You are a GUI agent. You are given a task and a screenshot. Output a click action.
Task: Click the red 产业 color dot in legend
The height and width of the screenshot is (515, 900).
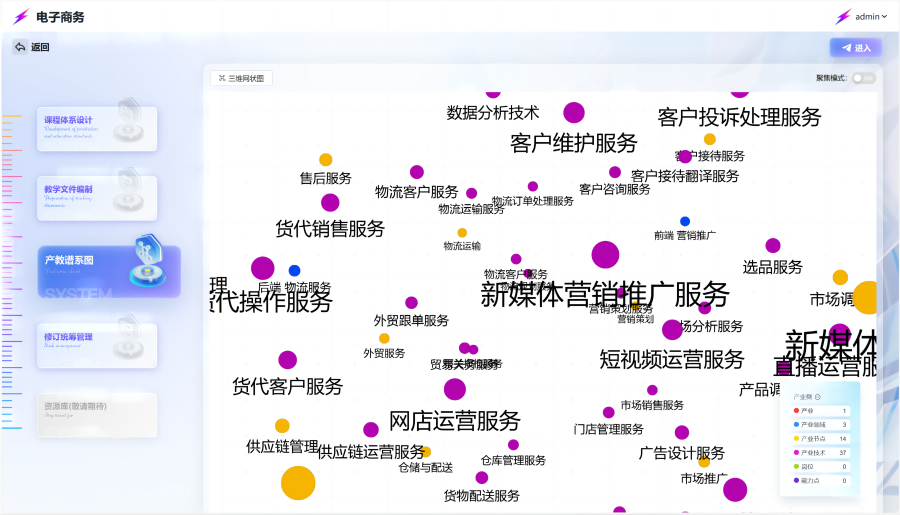(x=796, y=411)
